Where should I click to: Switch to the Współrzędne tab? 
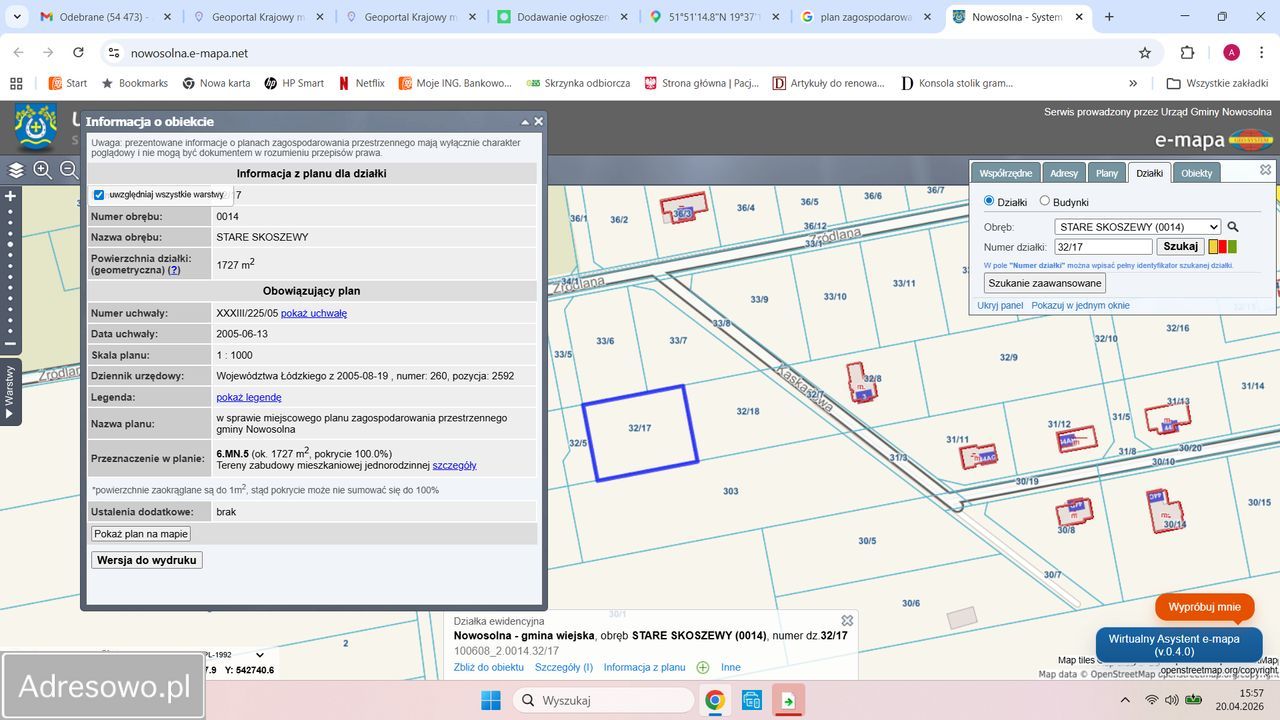(x=1005, y=173)
